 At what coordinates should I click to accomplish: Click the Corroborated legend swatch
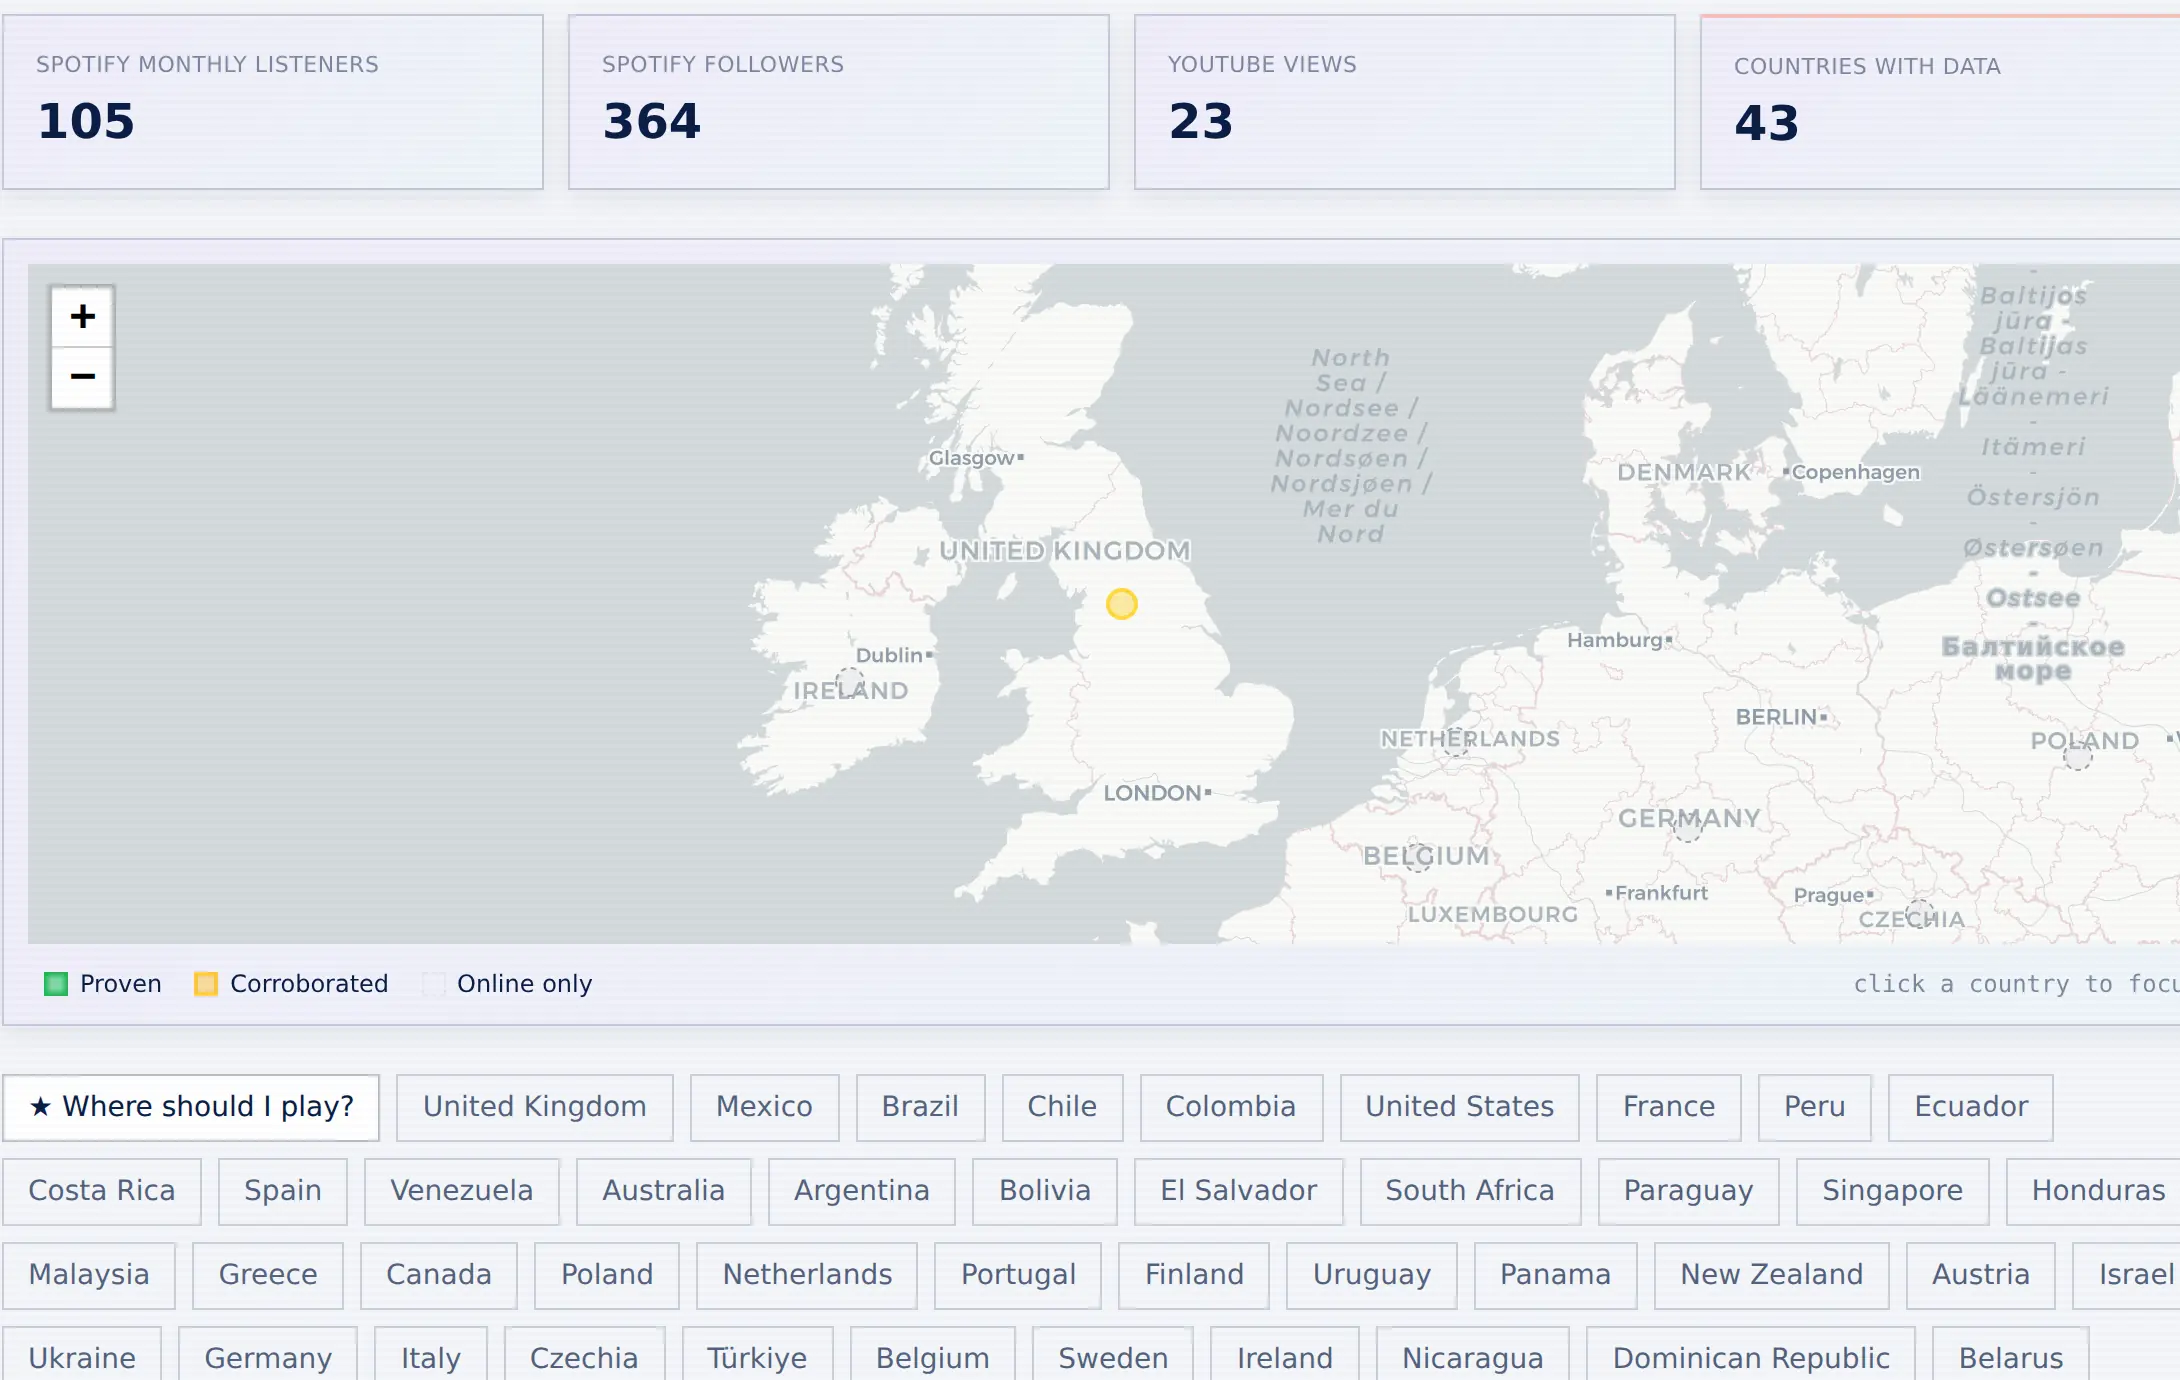click(x=206, y=984)
